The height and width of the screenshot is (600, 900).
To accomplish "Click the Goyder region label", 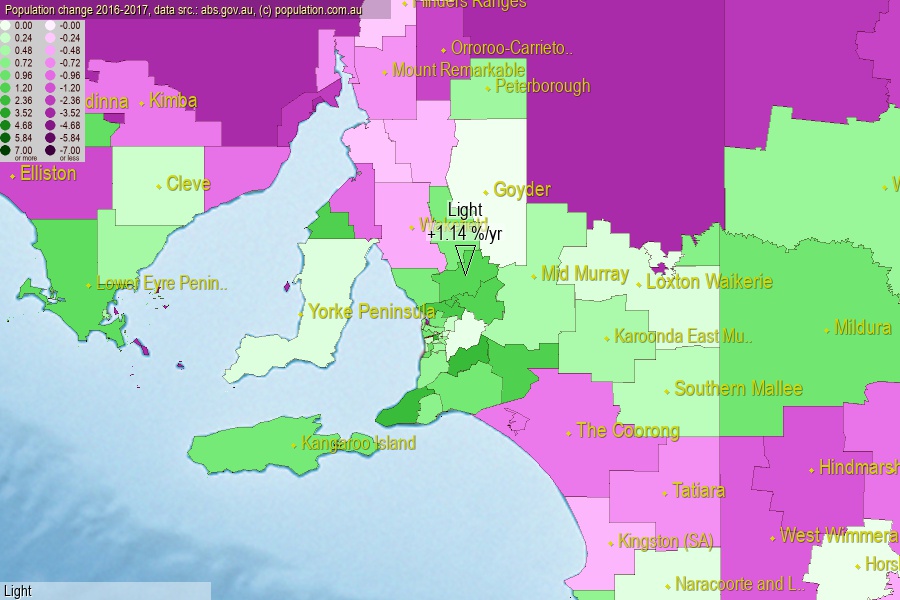I will click(522, 189).
